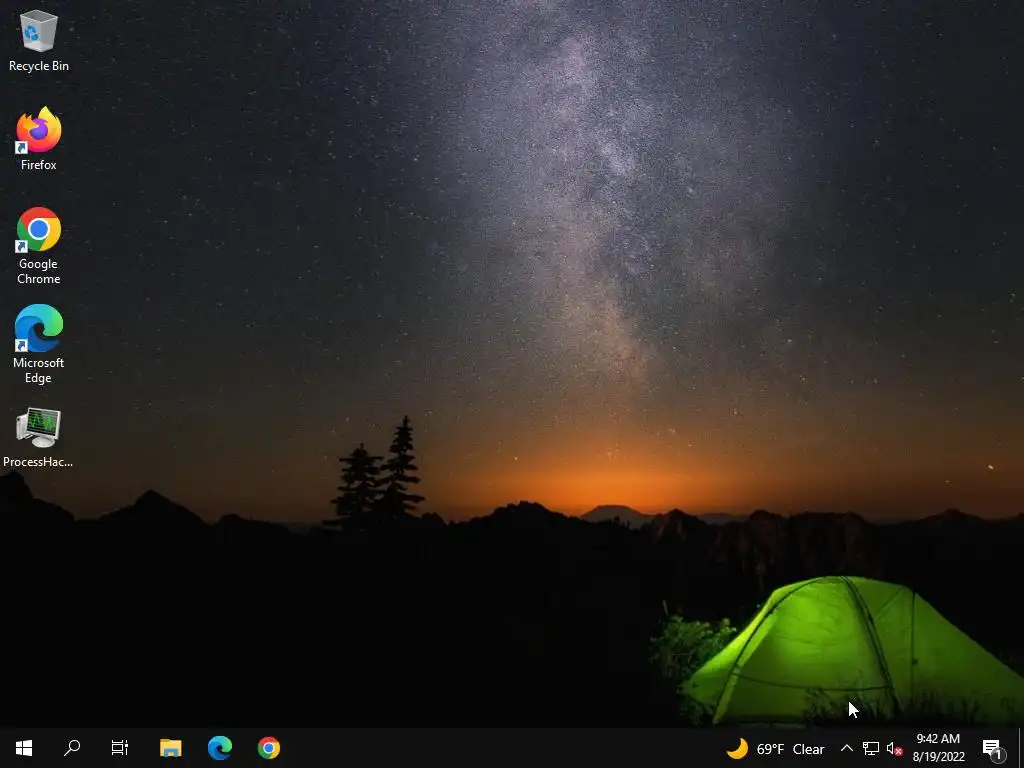Image resolution: width=1024 pixels, height=768 pixels.
Task: Launch Chrome from the taskbar
Action: (x=268, y=748)
